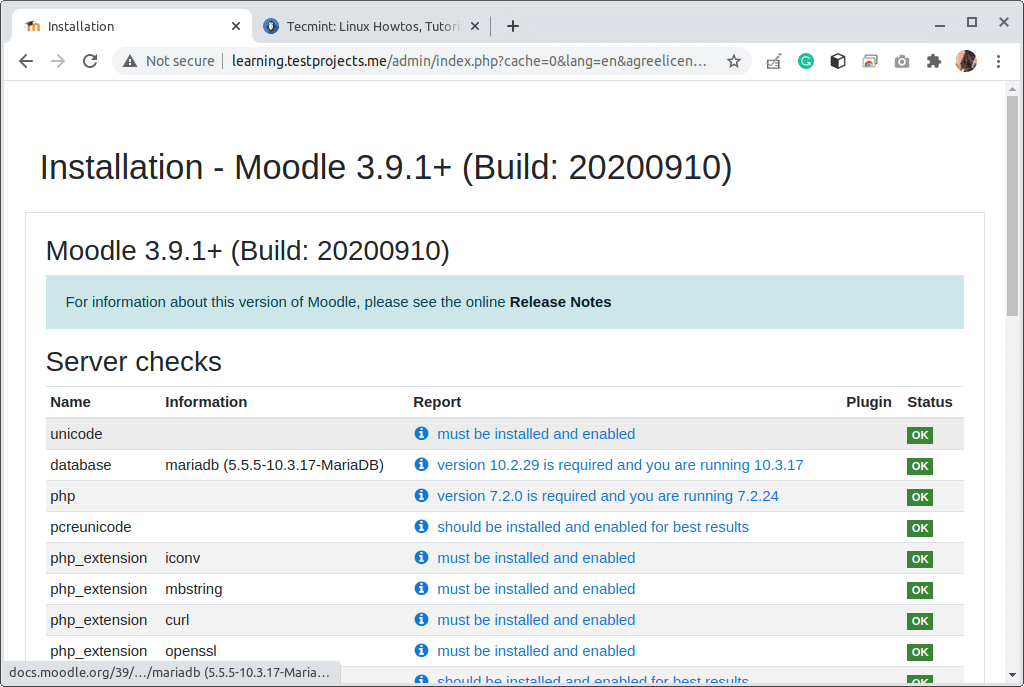Click the cube extension icon
The height and width of the screenshot is (687, 1024).
pyautogui.click(x=838, y=61)
